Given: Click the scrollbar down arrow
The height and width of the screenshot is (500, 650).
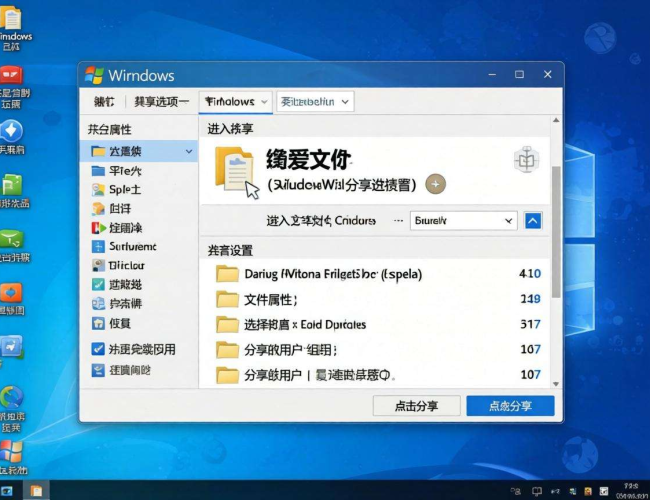Looking at the screenshot, I should pyautogui.click(x=556, y=384).
